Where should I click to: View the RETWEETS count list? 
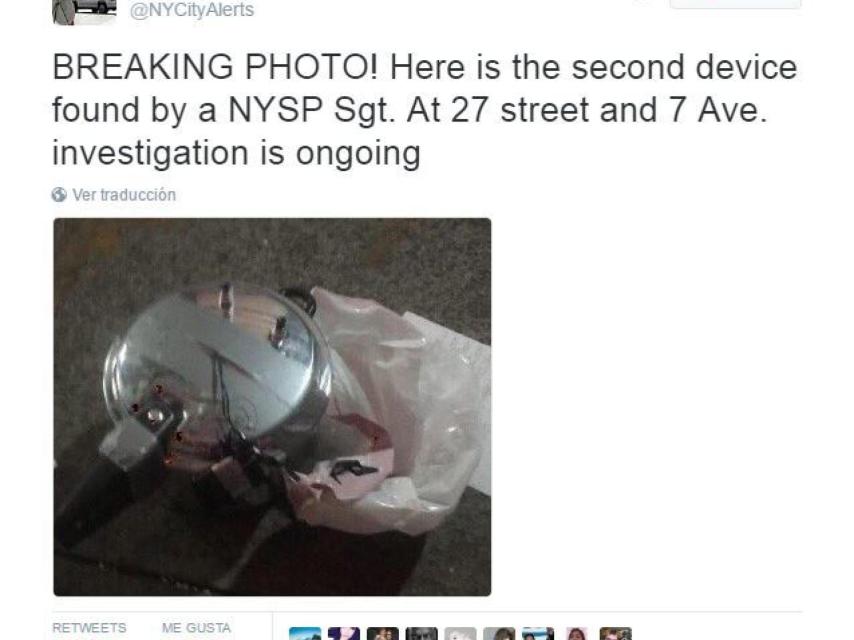[x=89, y=628]
